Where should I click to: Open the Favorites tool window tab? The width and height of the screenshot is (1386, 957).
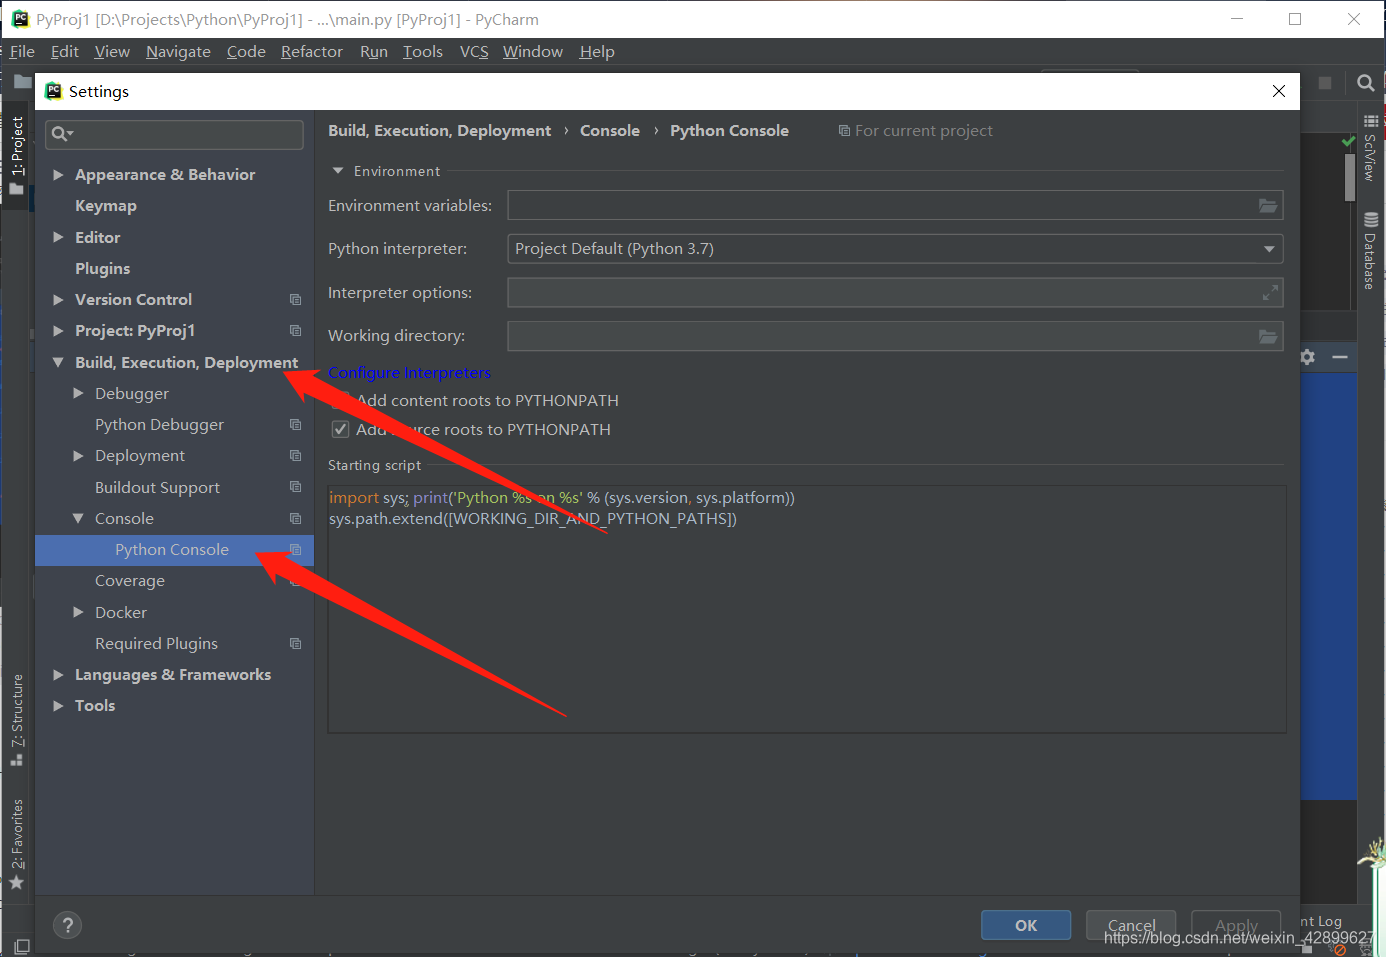(17, 844)
